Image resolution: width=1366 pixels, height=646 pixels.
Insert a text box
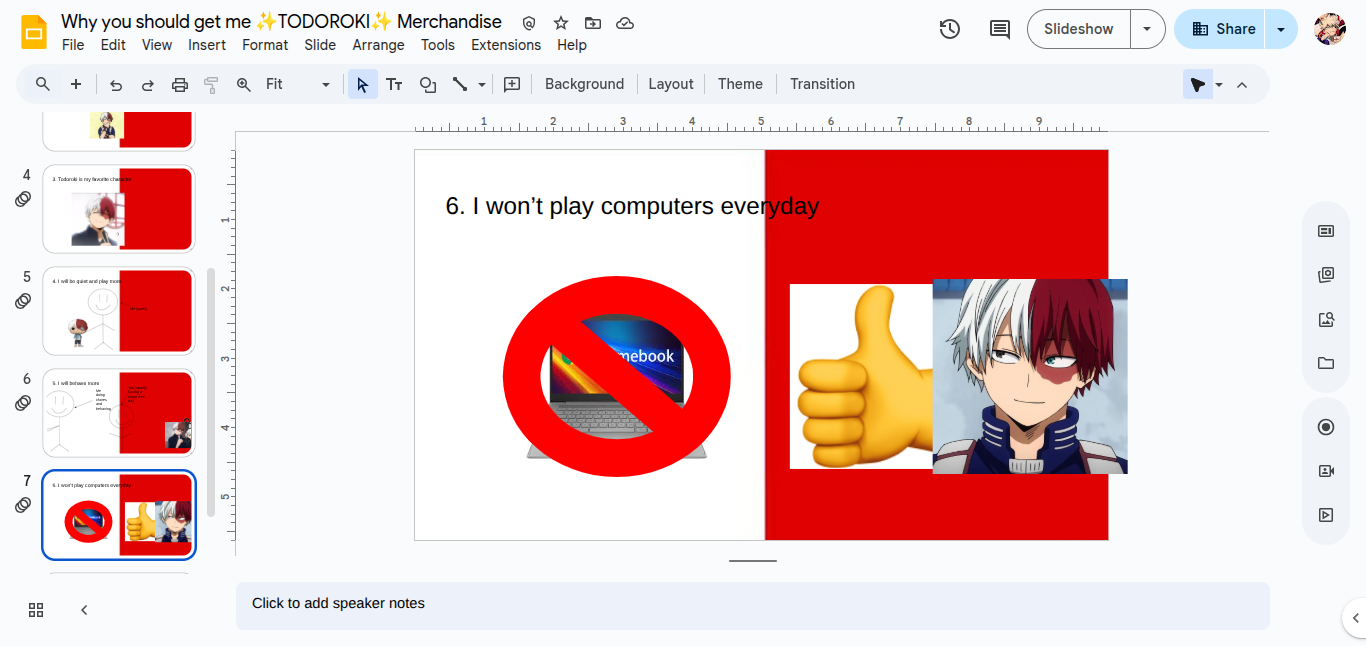tap(395, 84)
